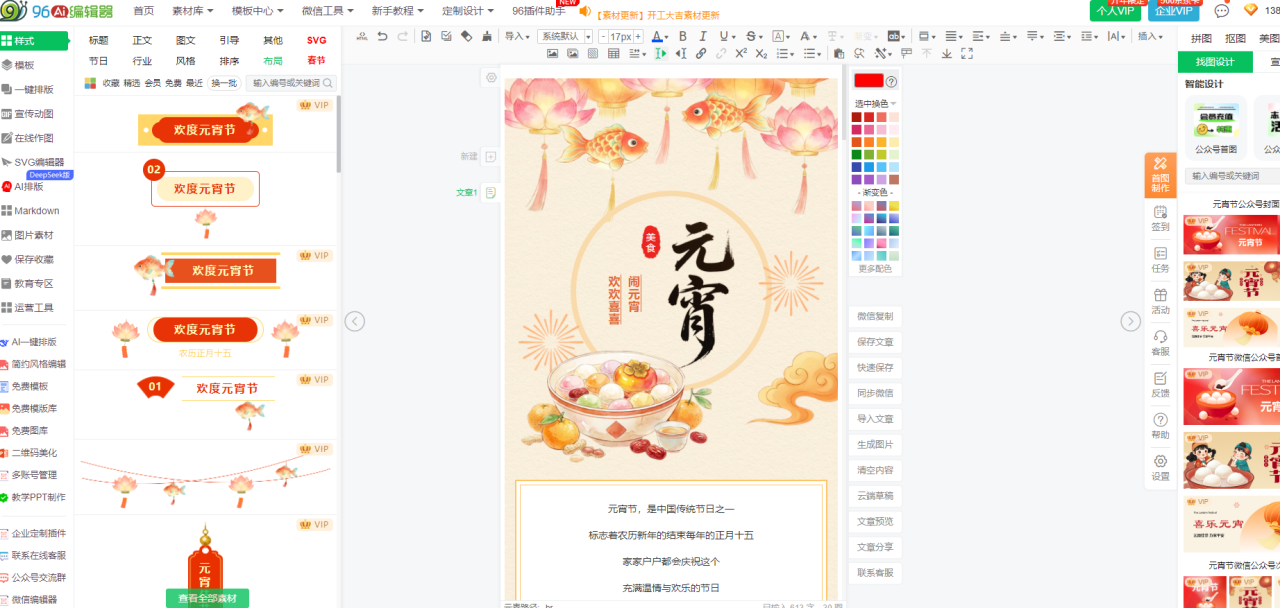Screen dimensions: 1280x608
Task: Click the superscript X² icon
Action: 741,54
